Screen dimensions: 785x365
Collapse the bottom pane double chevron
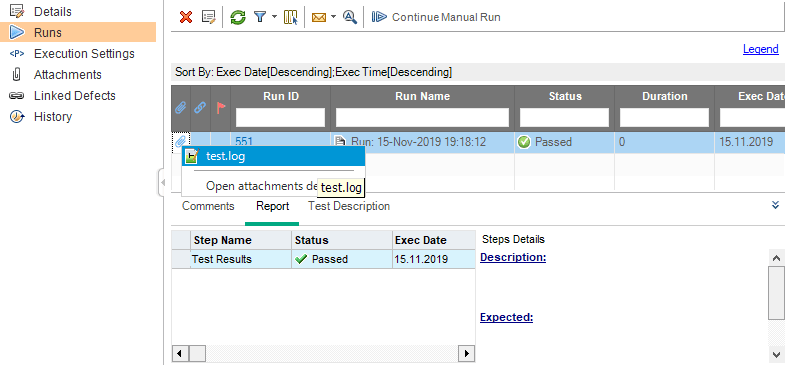pyautogui.click(x=775, y=205)
